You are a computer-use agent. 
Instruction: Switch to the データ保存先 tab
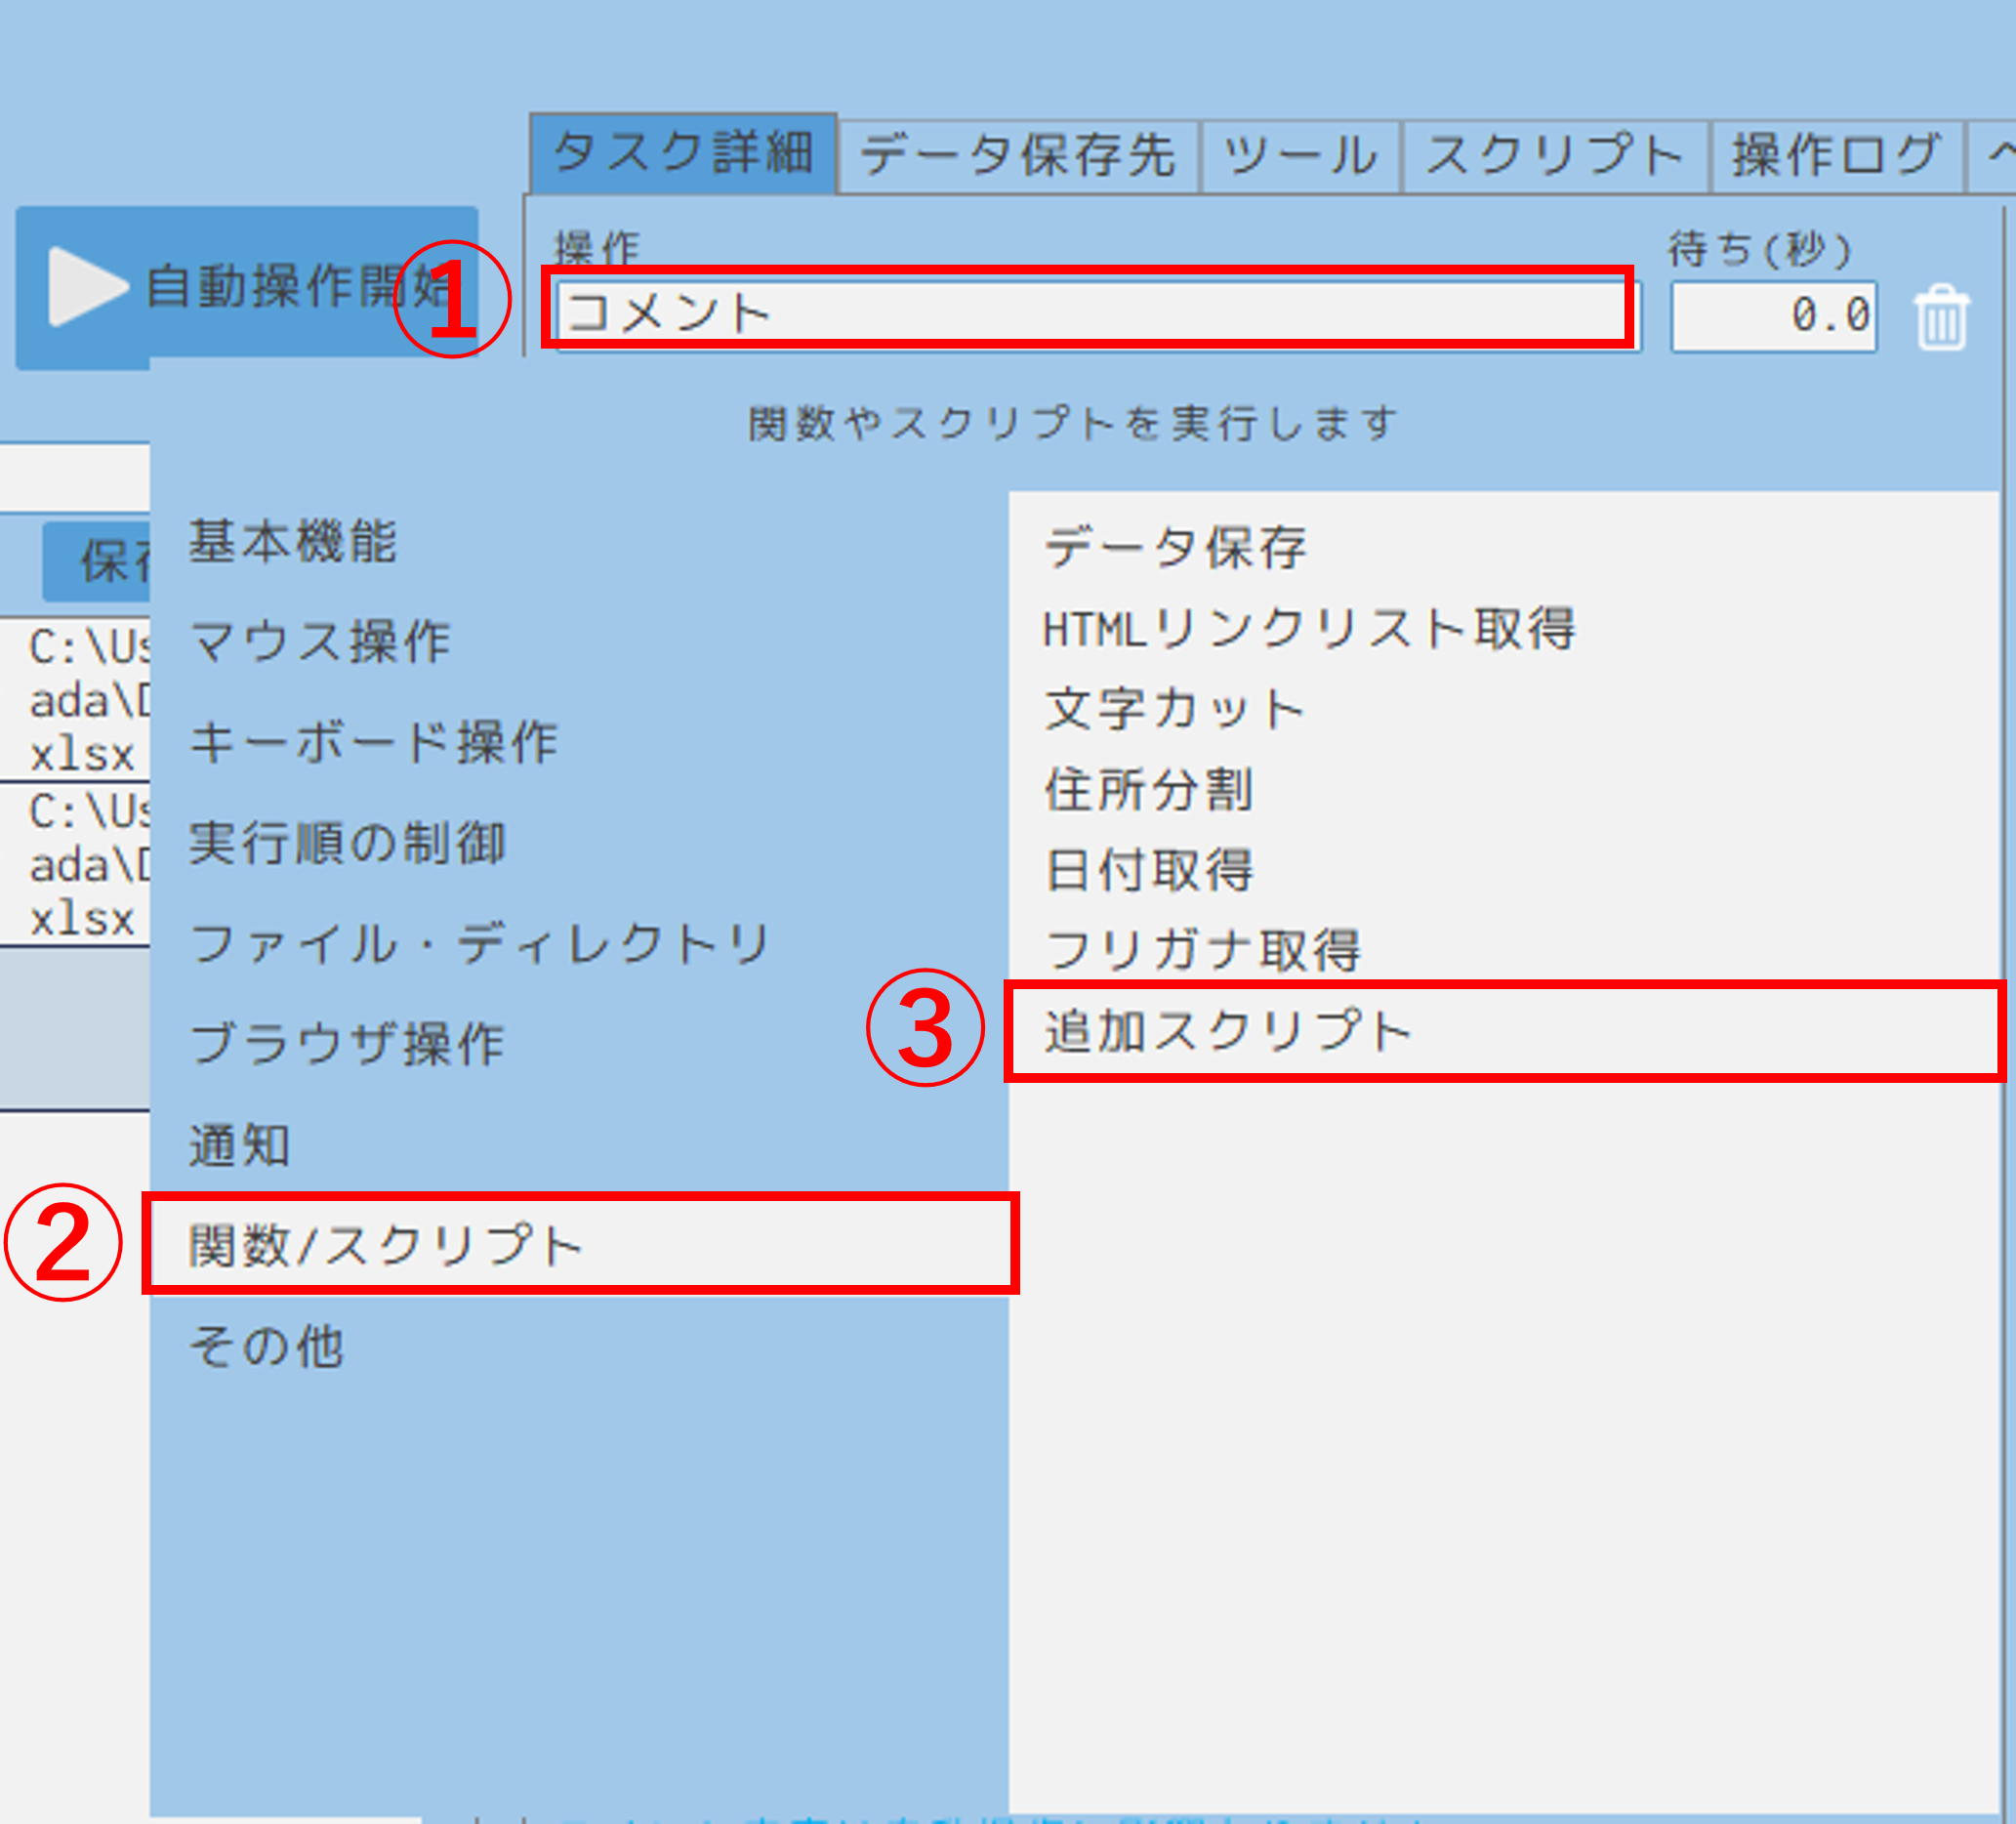point(1017,156)
